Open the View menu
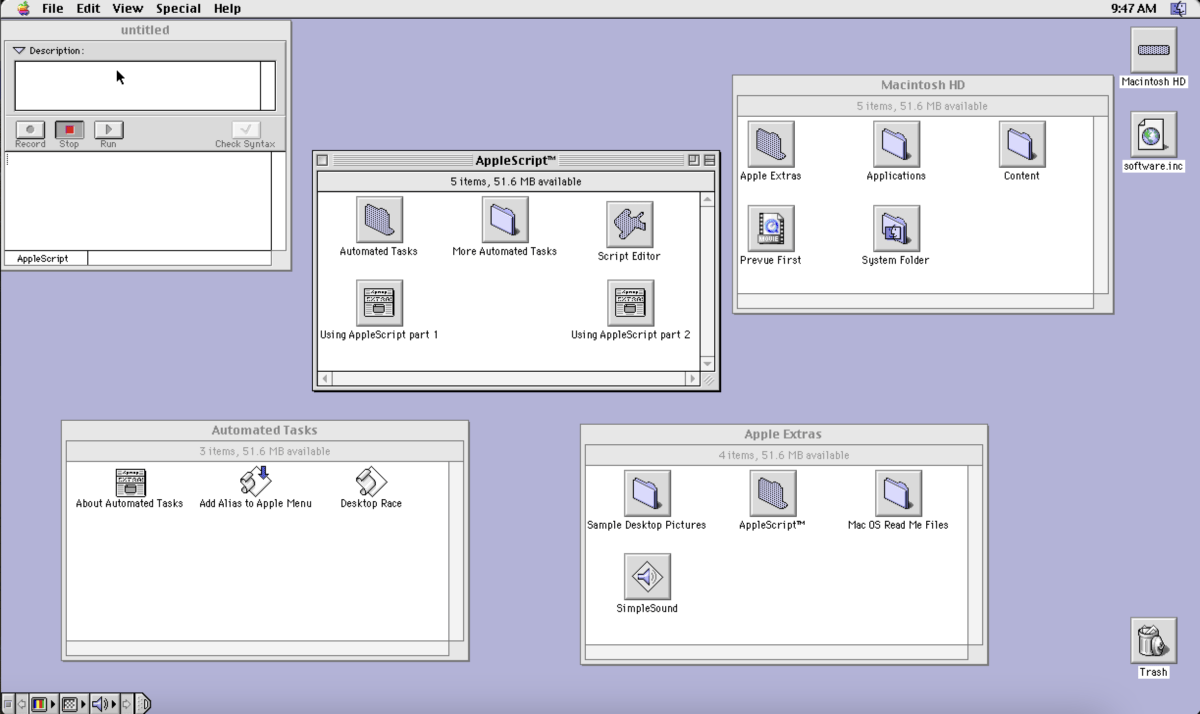This screenshot has height=714, width=1200. click(x=127, y=8)
